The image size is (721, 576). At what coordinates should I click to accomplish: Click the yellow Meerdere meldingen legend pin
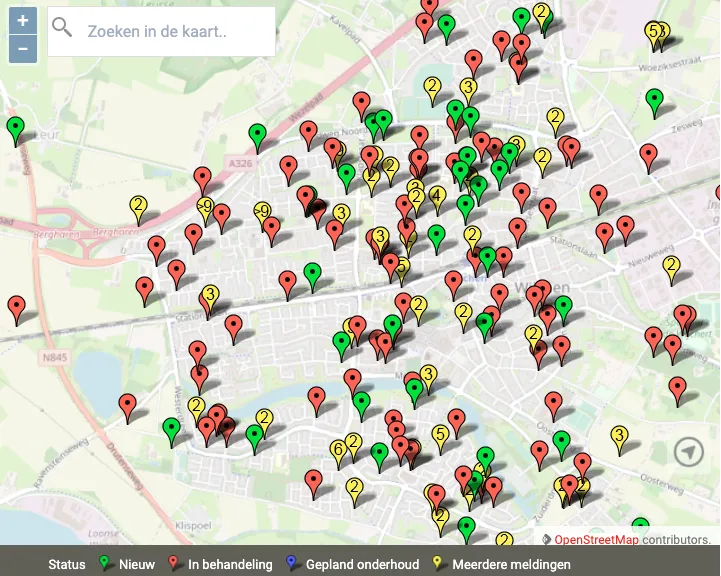tap(438, 564)
